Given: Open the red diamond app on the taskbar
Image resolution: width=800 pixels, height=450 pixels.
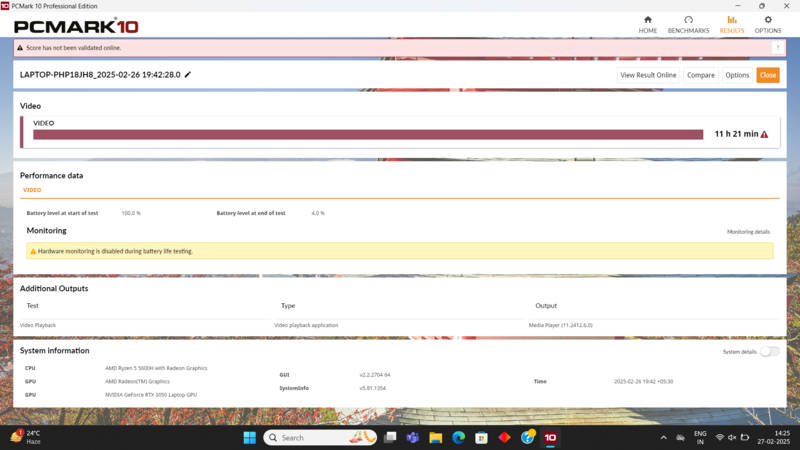Looking at the screenshot, I should (504, 437).
